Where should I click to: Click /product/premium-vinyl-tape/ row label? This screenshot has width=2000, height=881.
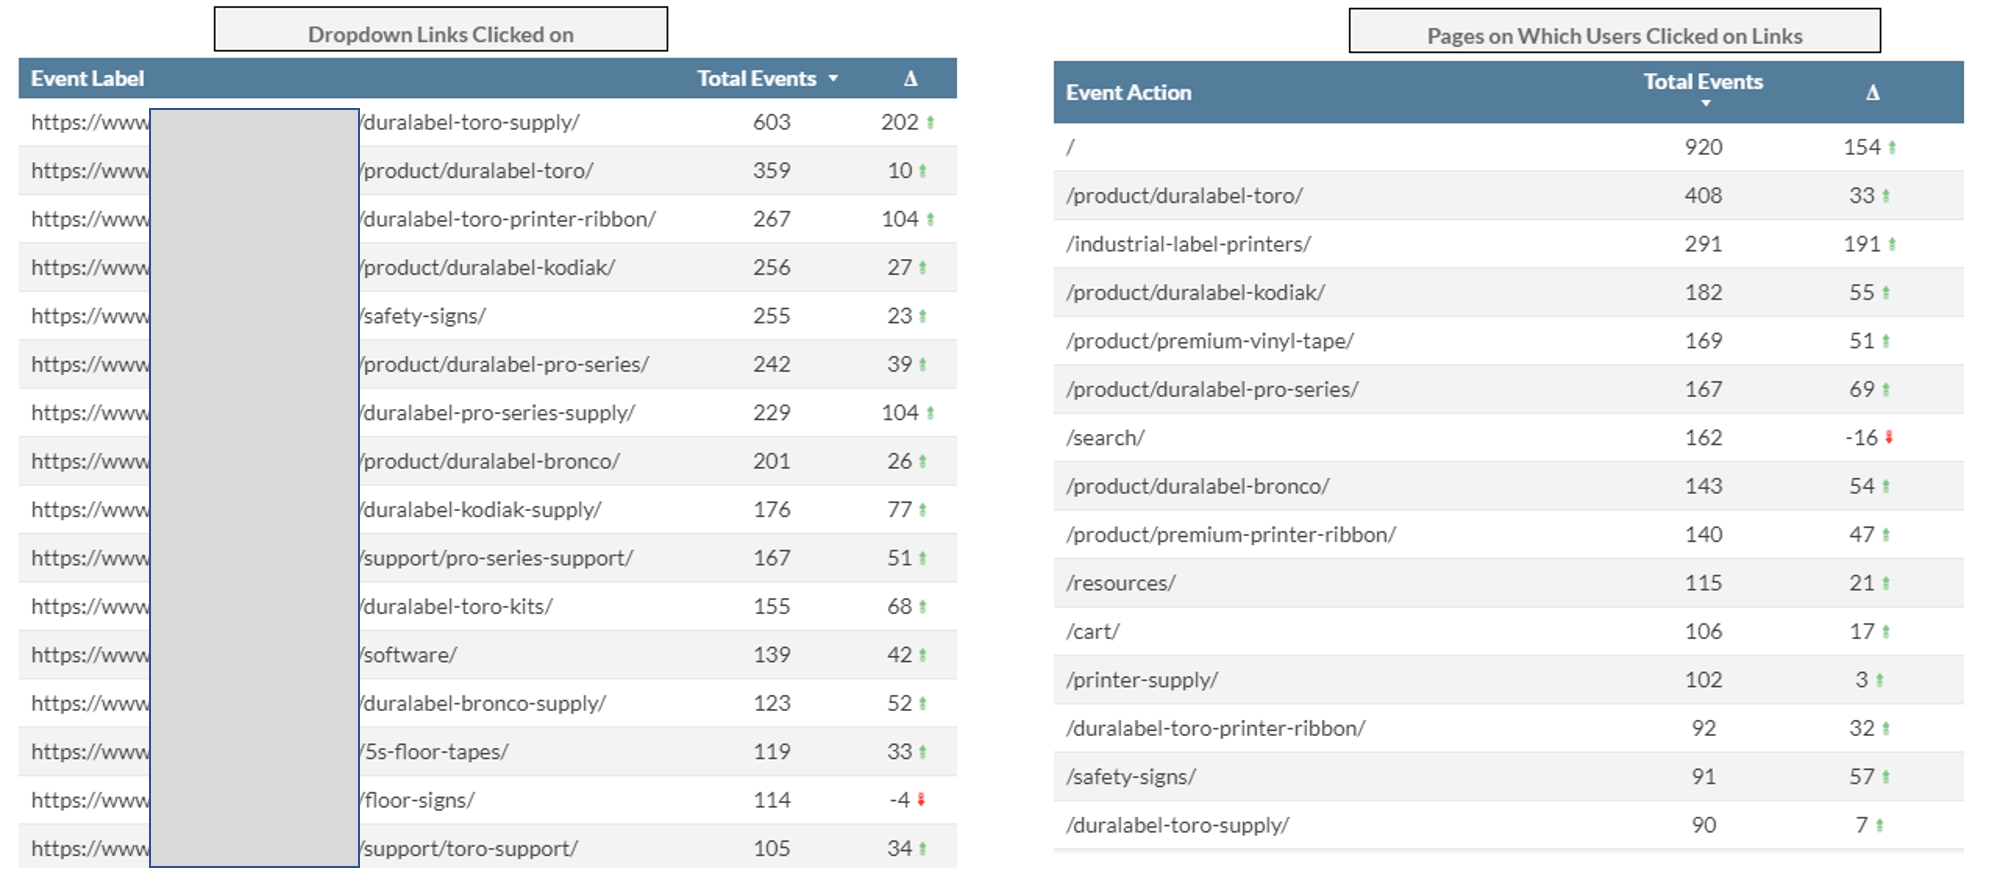(1209, 341)
